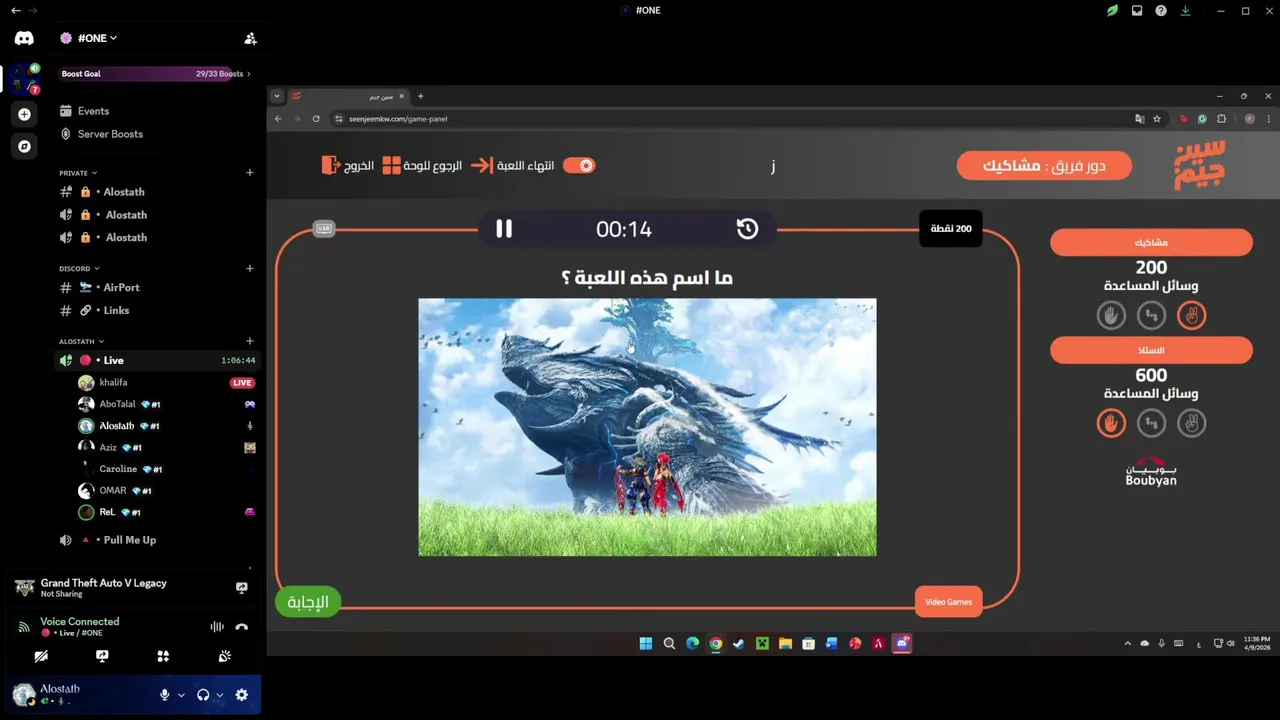Reset the question timer with the rewind icon
Screen dimensions: 1280x720
747,229
